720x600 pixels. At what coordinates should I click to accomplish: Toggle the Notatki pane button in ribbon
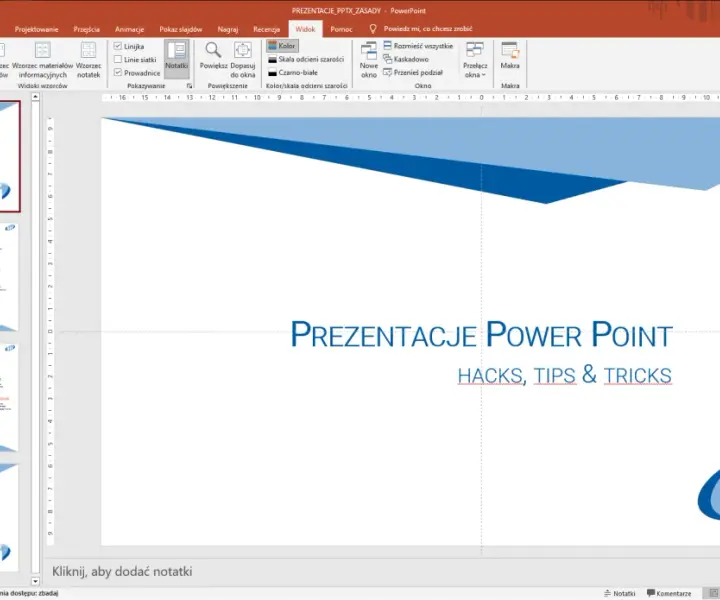coord(176,59)
